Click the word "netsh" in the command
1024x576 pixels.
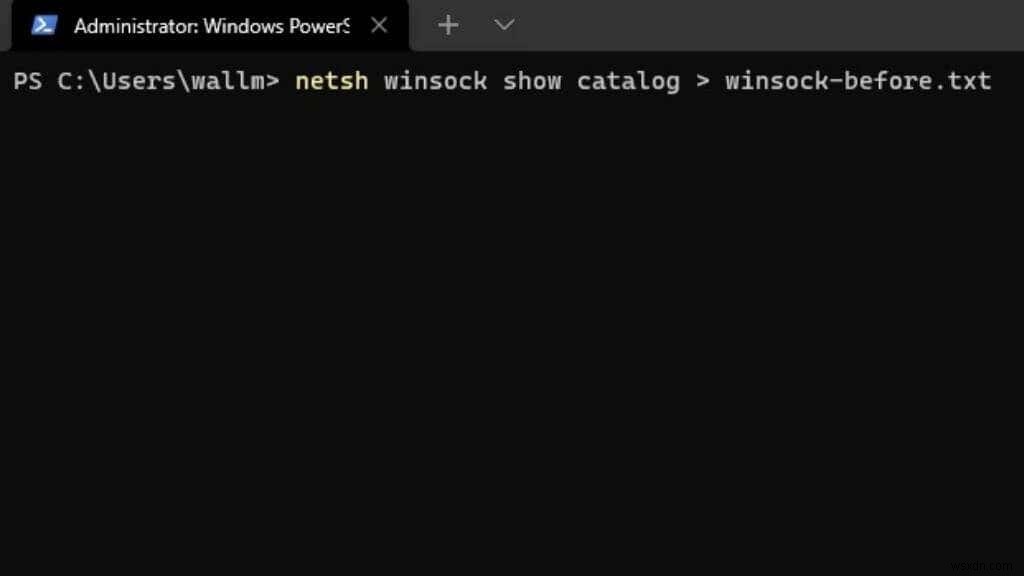point(331,81)
